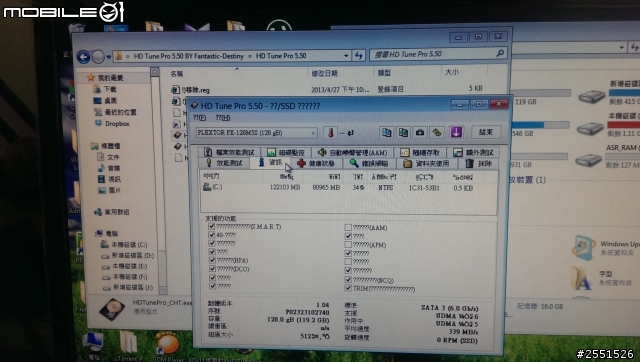The width and height of the screenshot is (640, 362).
Task: Toggle the TRIM feature checkbox
Action: (348, 288)
